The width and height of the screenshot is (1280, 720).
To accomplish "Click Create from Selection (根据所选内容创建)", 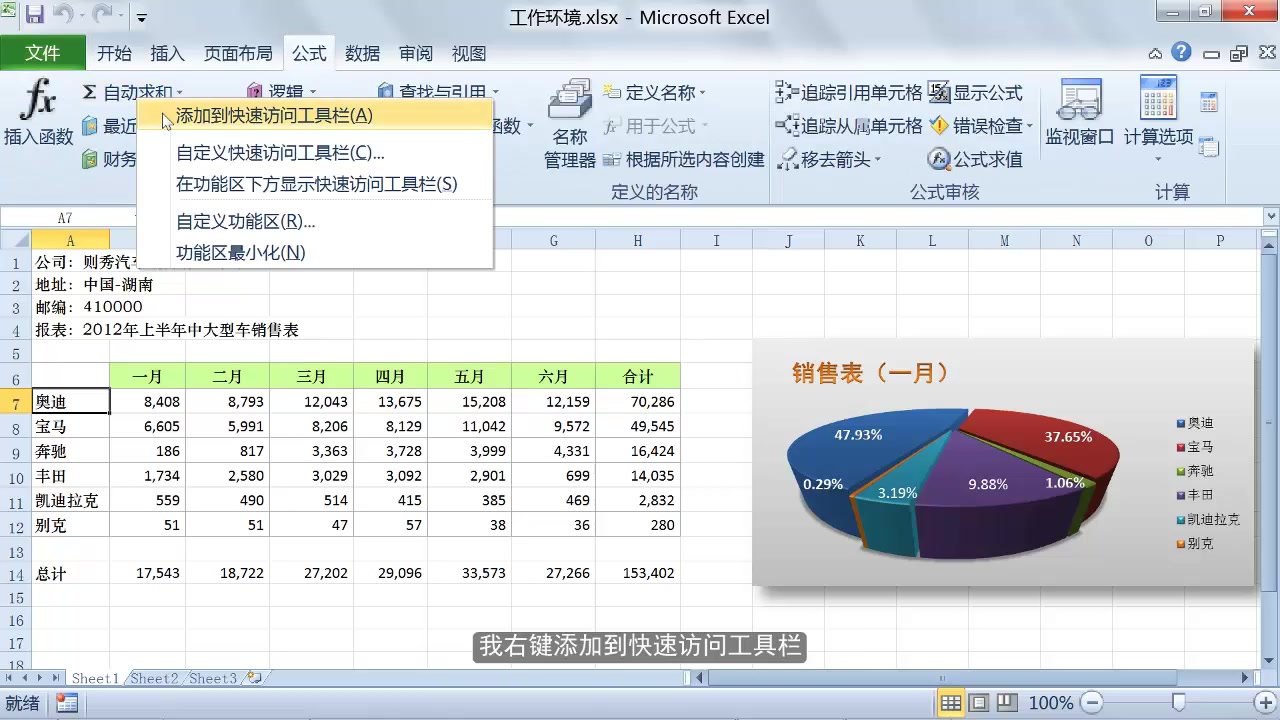I will pos(685,159).
